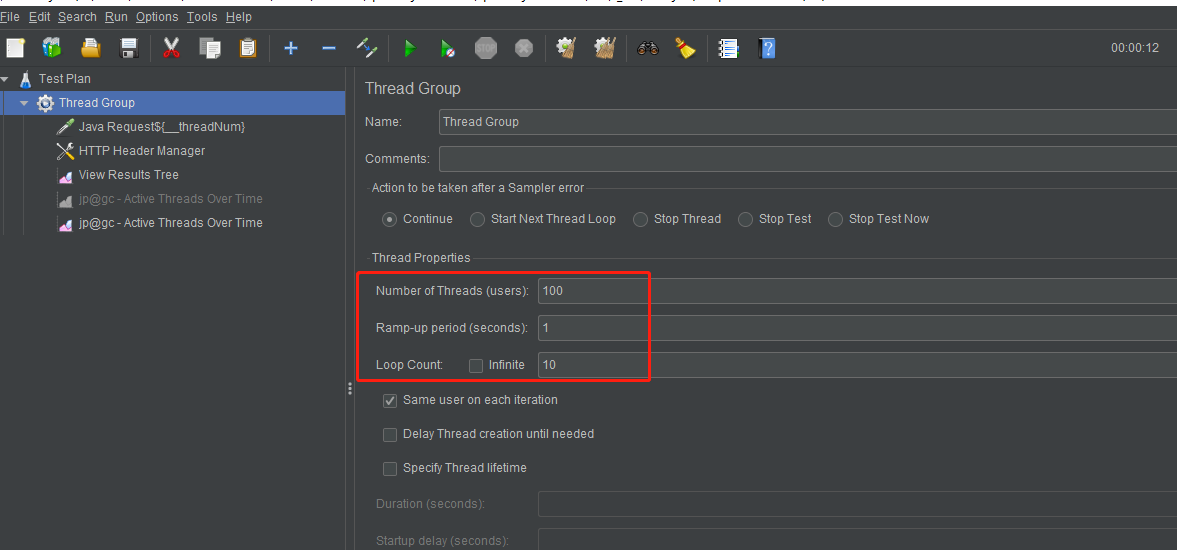Viewport: 1177px width, 550px height.
Task: Select the enabled Active Threads Over Time item
Action: 170,223
